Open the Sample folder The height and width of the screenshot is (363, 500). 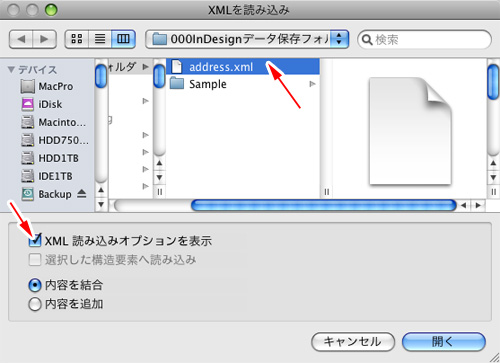pos(243,84)
